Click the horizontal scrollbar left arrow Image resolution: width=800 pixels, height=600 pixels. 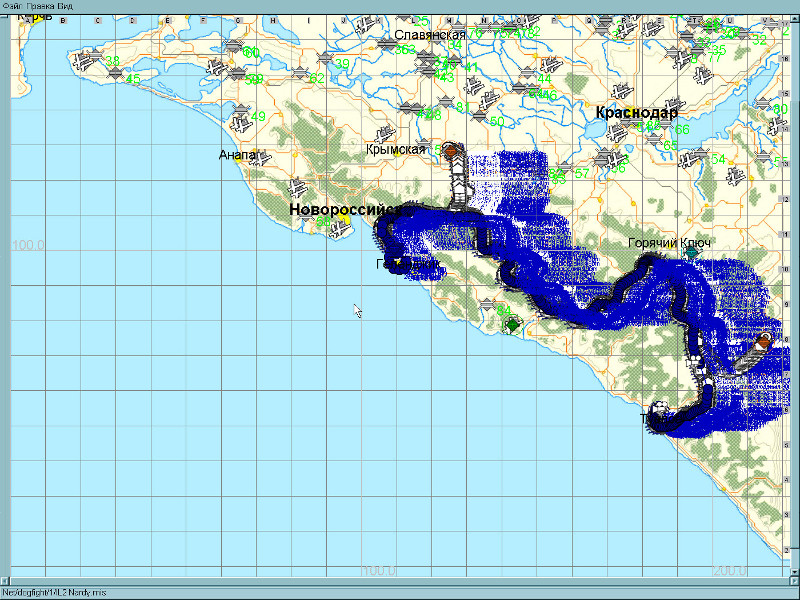pyautogui.click(x=6, y=581)
